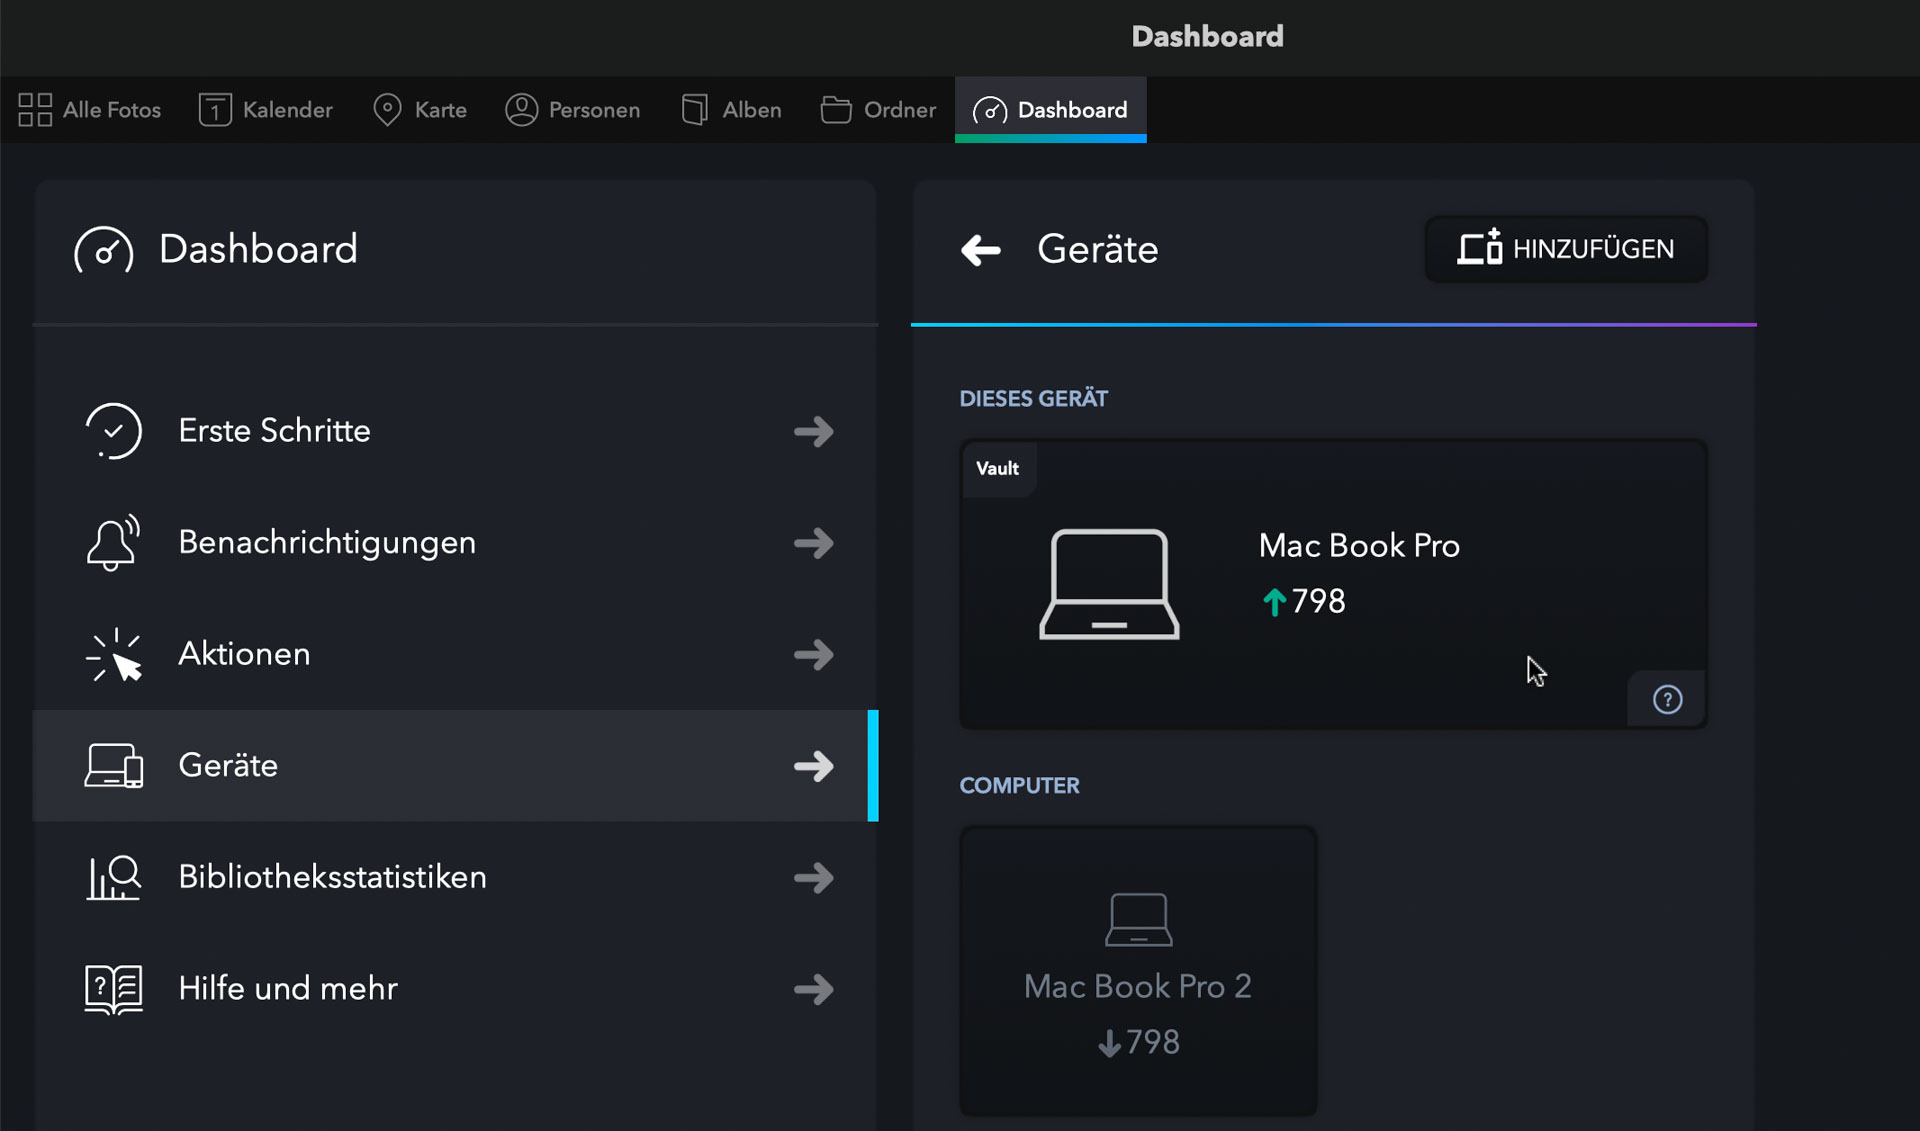The height and width of the screenshot is (1131, 1920).
Task: Click the person icon of Personen
Action: click(x=521, y=110)
